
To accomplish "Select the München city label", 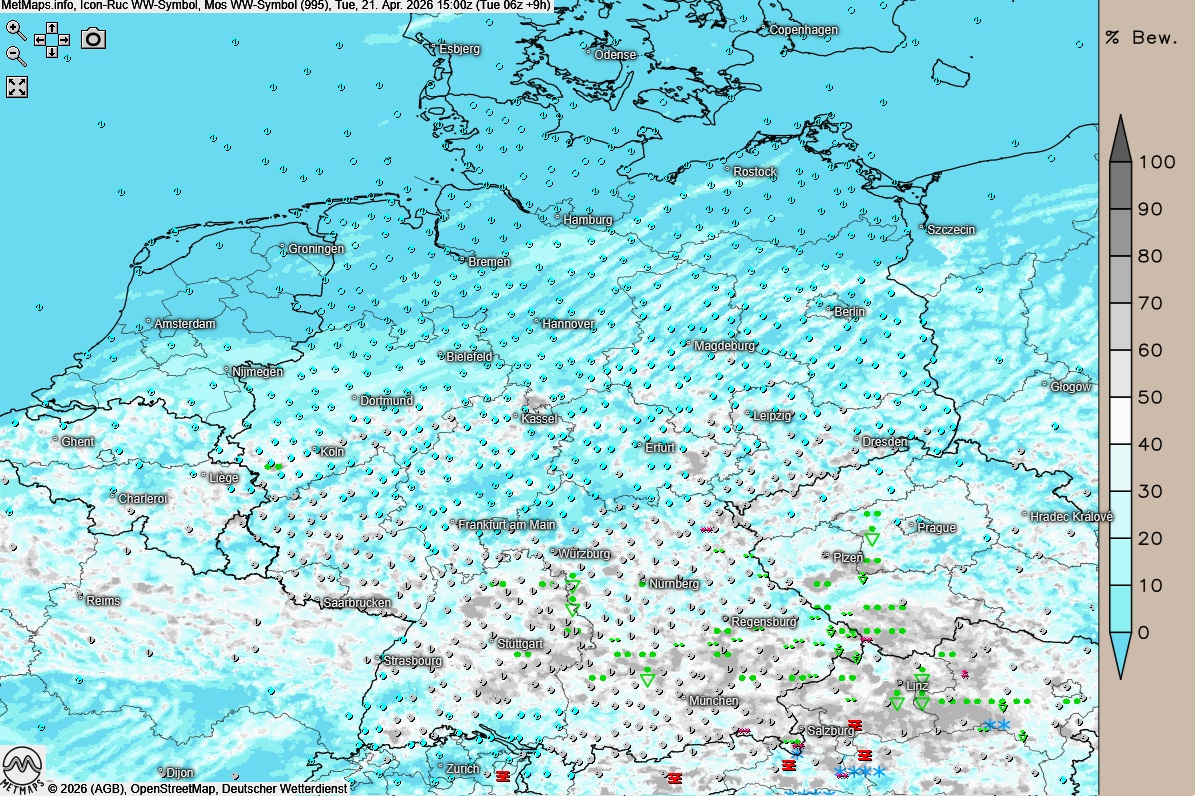I will point(713,701).
